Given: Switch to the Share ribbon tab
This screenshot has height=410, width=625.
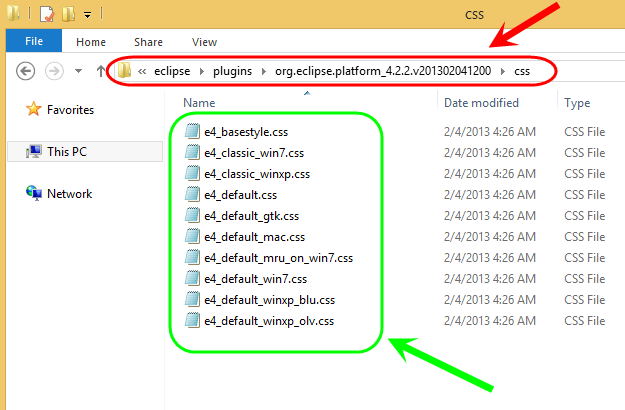Looking at the screenshot, I should [148, 42].
